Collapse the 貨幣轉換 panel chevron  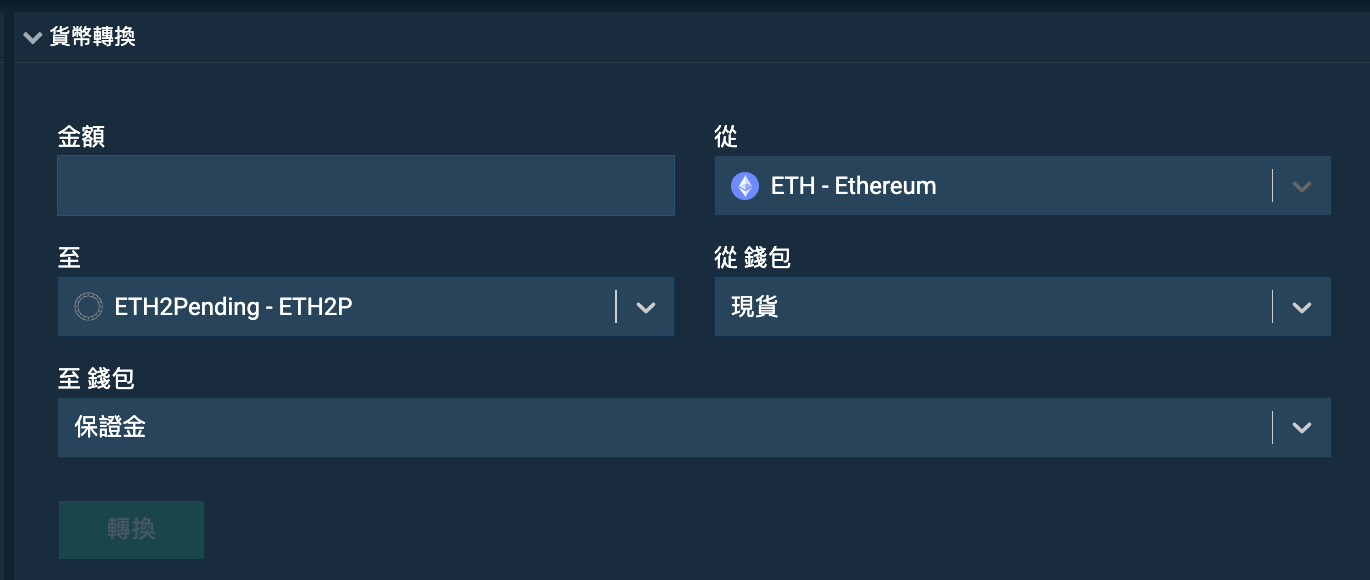pyautogui.click(x=33, y=38)
